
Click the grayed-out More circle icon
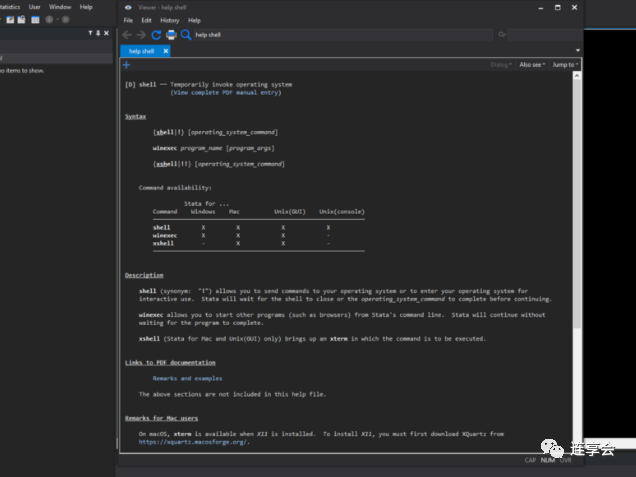49,19
